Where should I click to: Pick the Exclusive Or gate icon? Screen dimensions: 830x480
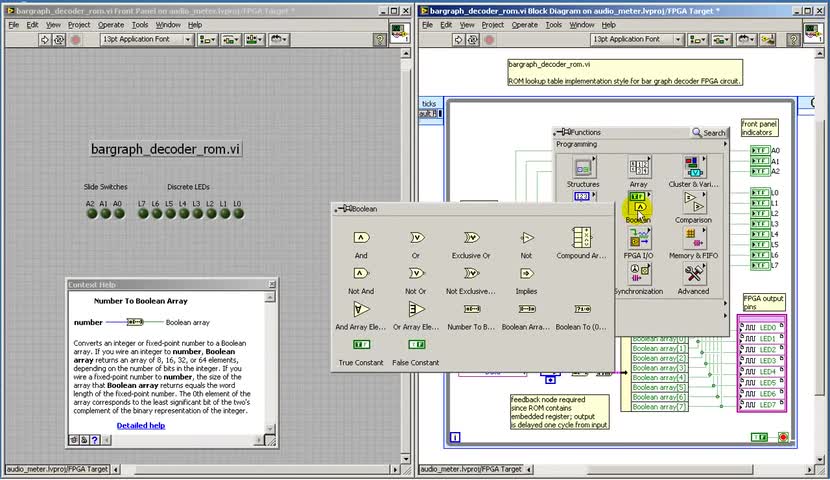click(x=471, y=238)
